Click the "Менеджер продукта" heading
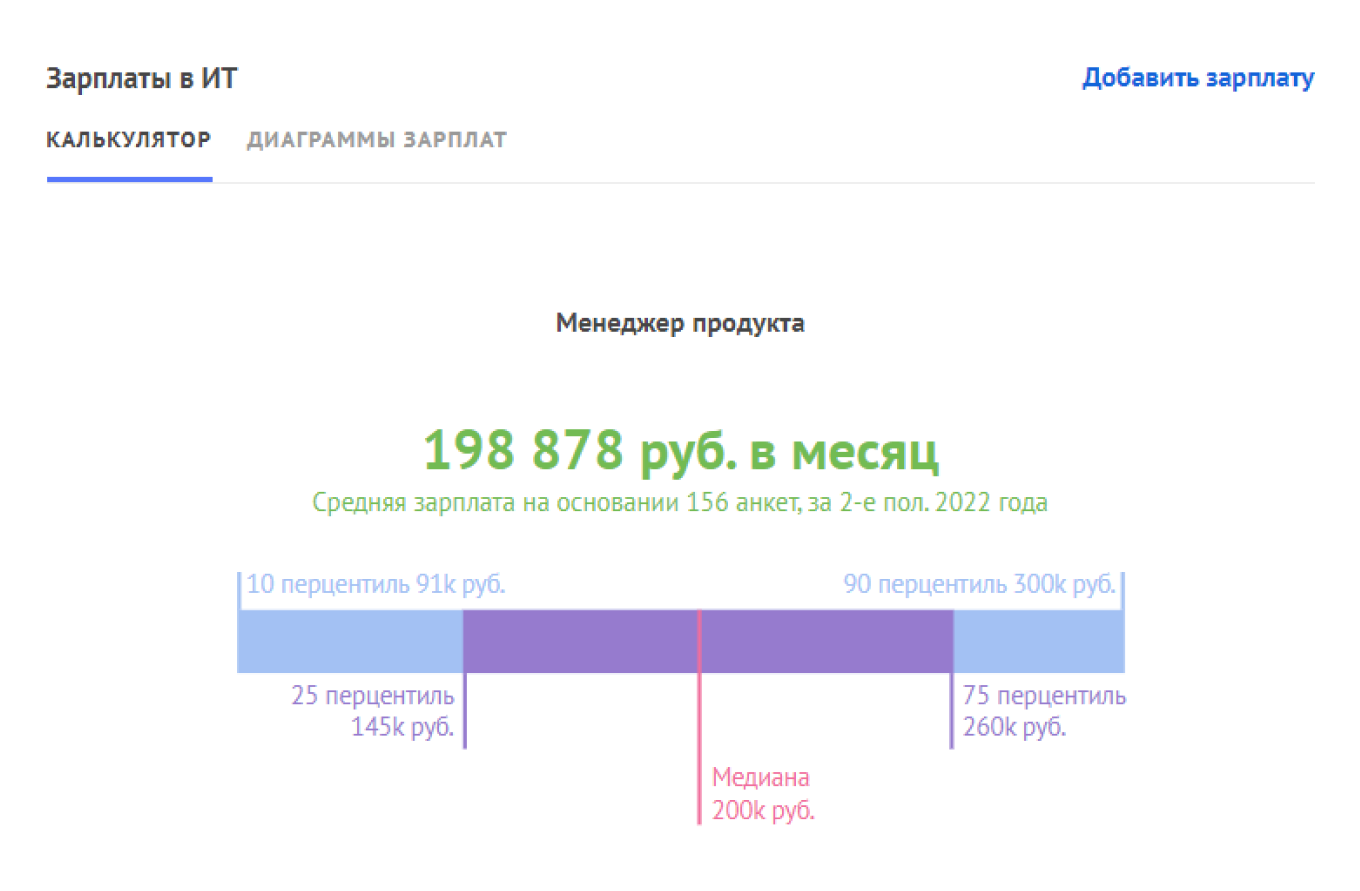Viewport: 1360px width, 891px height. pyautogui.click(x=680, y=323)
